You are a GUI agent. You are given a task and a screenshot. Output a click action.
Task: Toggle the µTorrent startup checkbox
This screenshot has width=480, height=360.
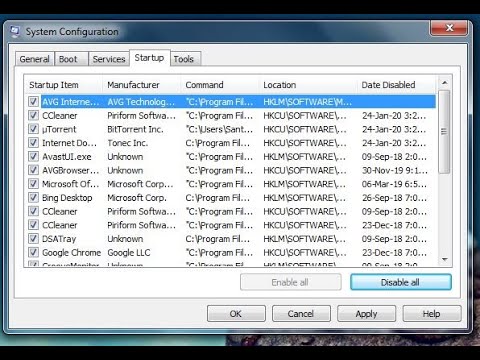pyautogui.click(x=33, y=129)
